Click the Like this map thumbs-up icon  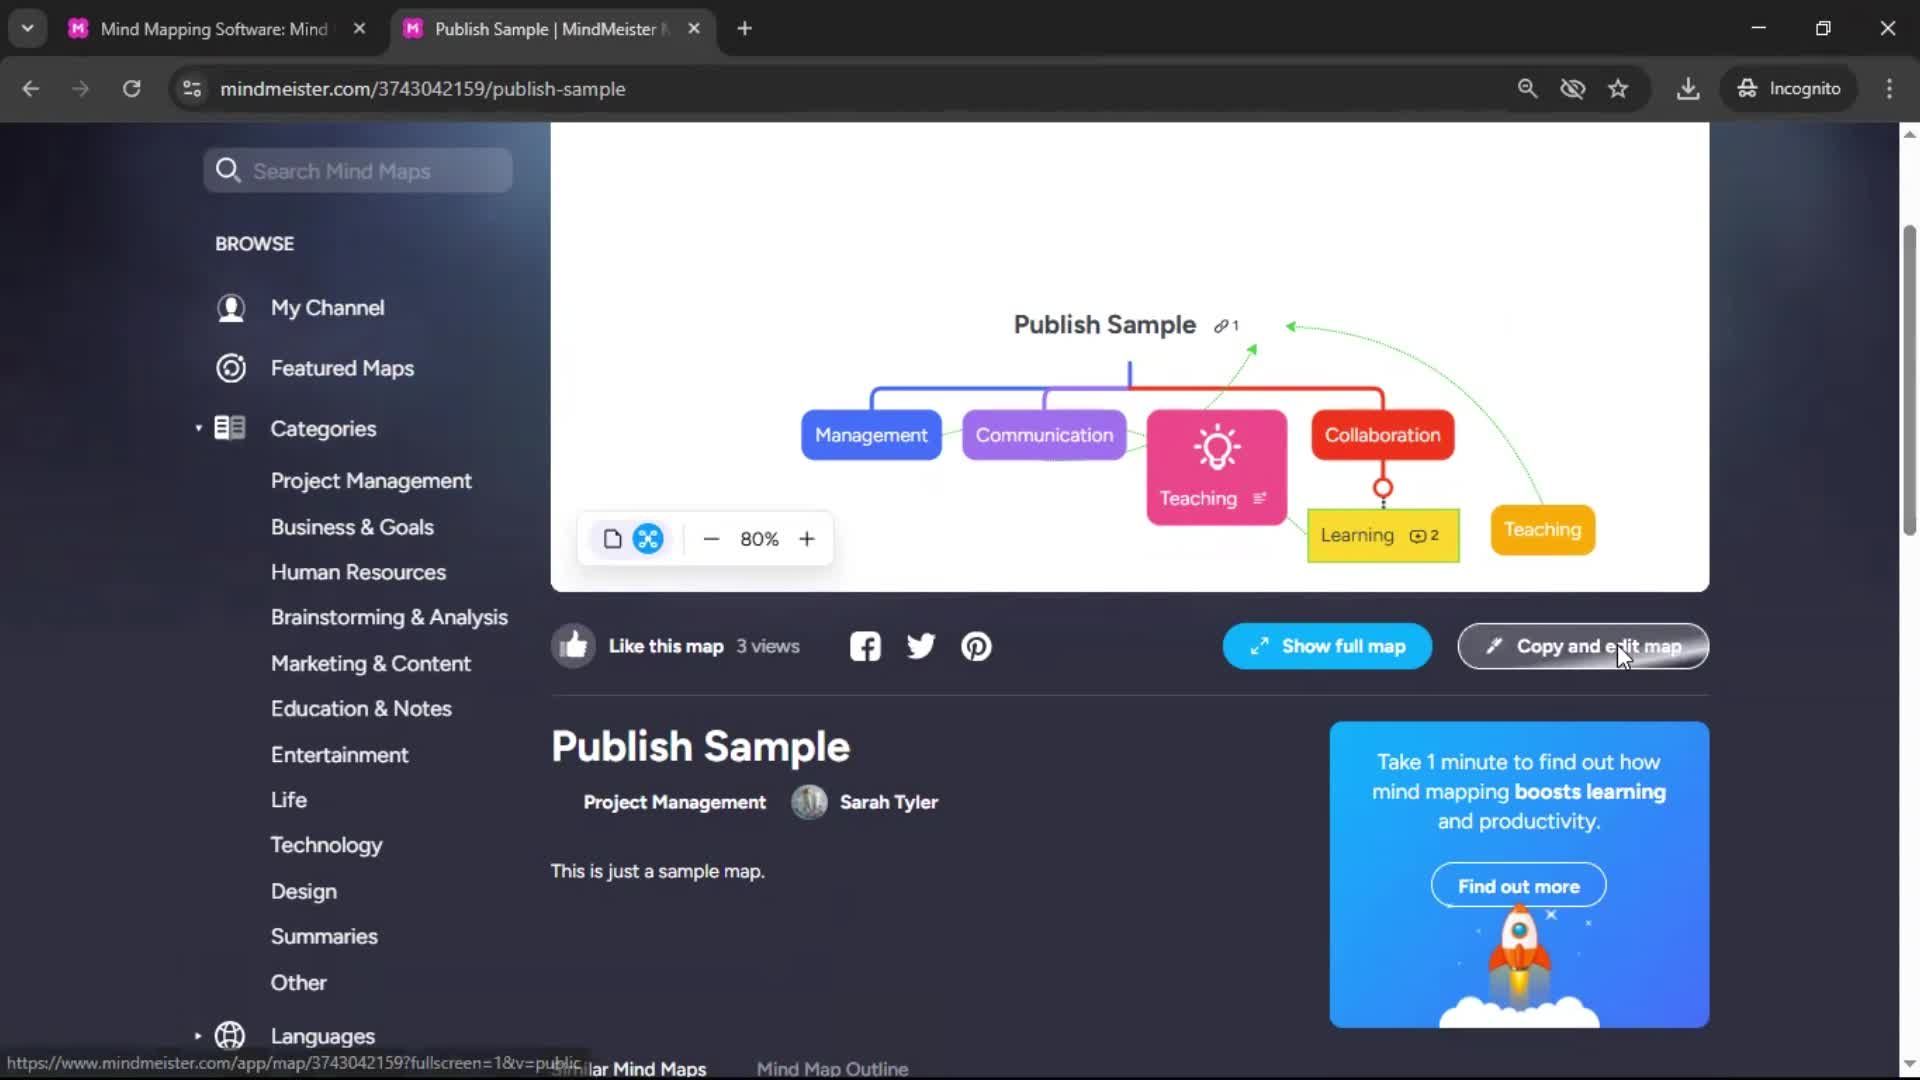tap(573, 646)
